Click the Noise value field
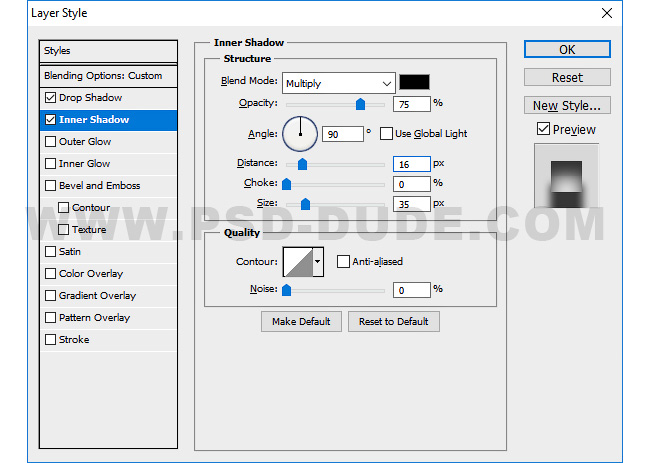The width and height of the screenshot is (650, 463). click(x=412, y=290)
